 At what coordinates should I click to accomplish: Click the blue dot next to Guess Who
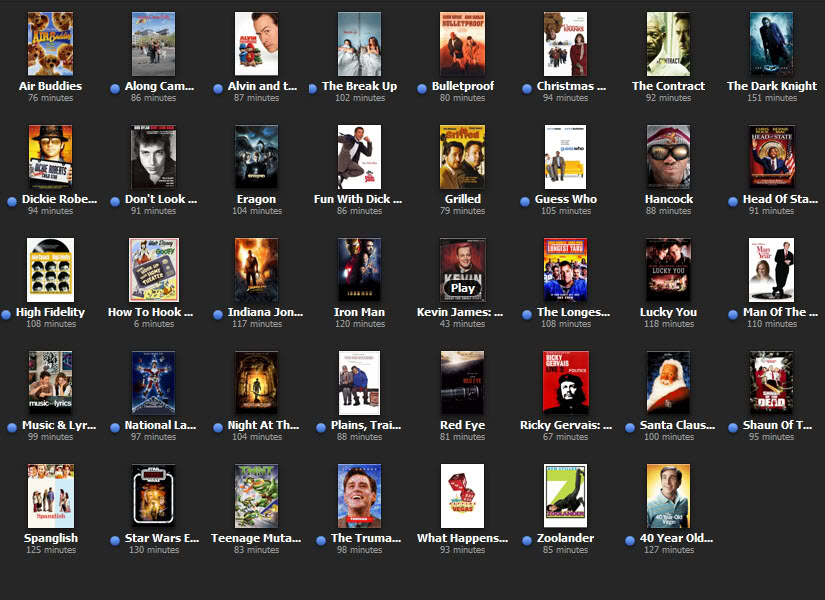[x=525, y=202]
